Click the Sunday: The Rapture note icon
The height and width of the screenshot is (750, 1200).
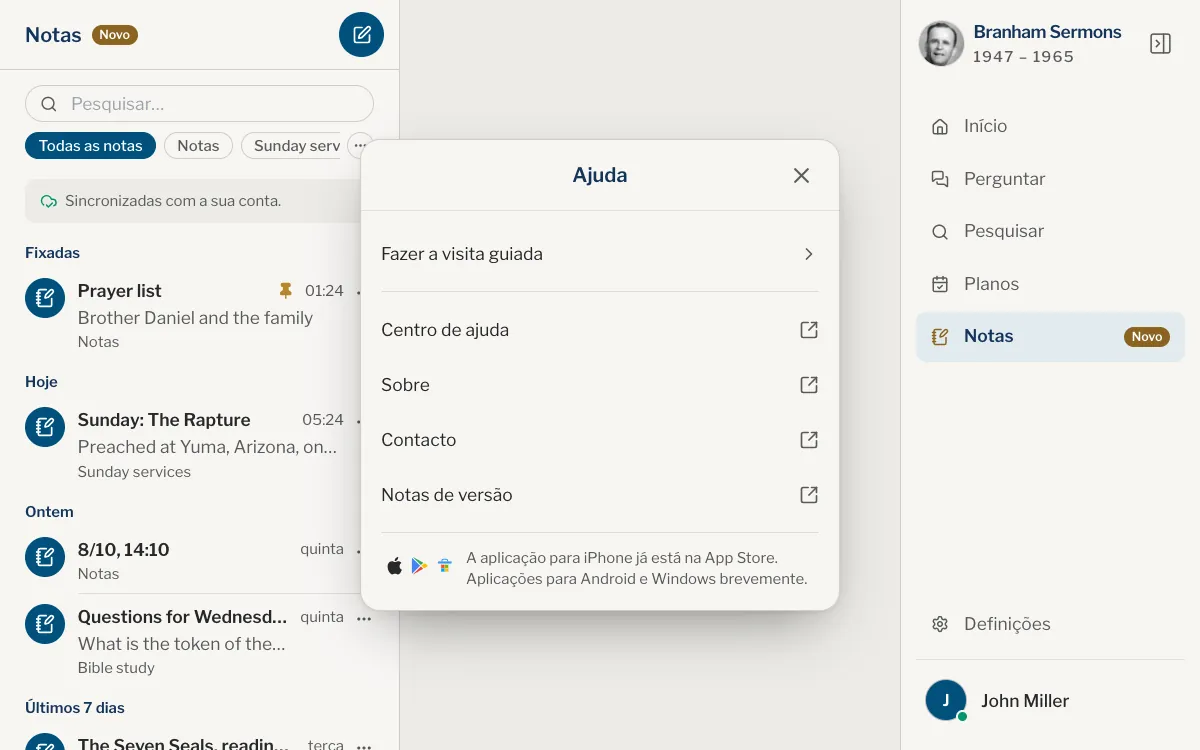45,427
